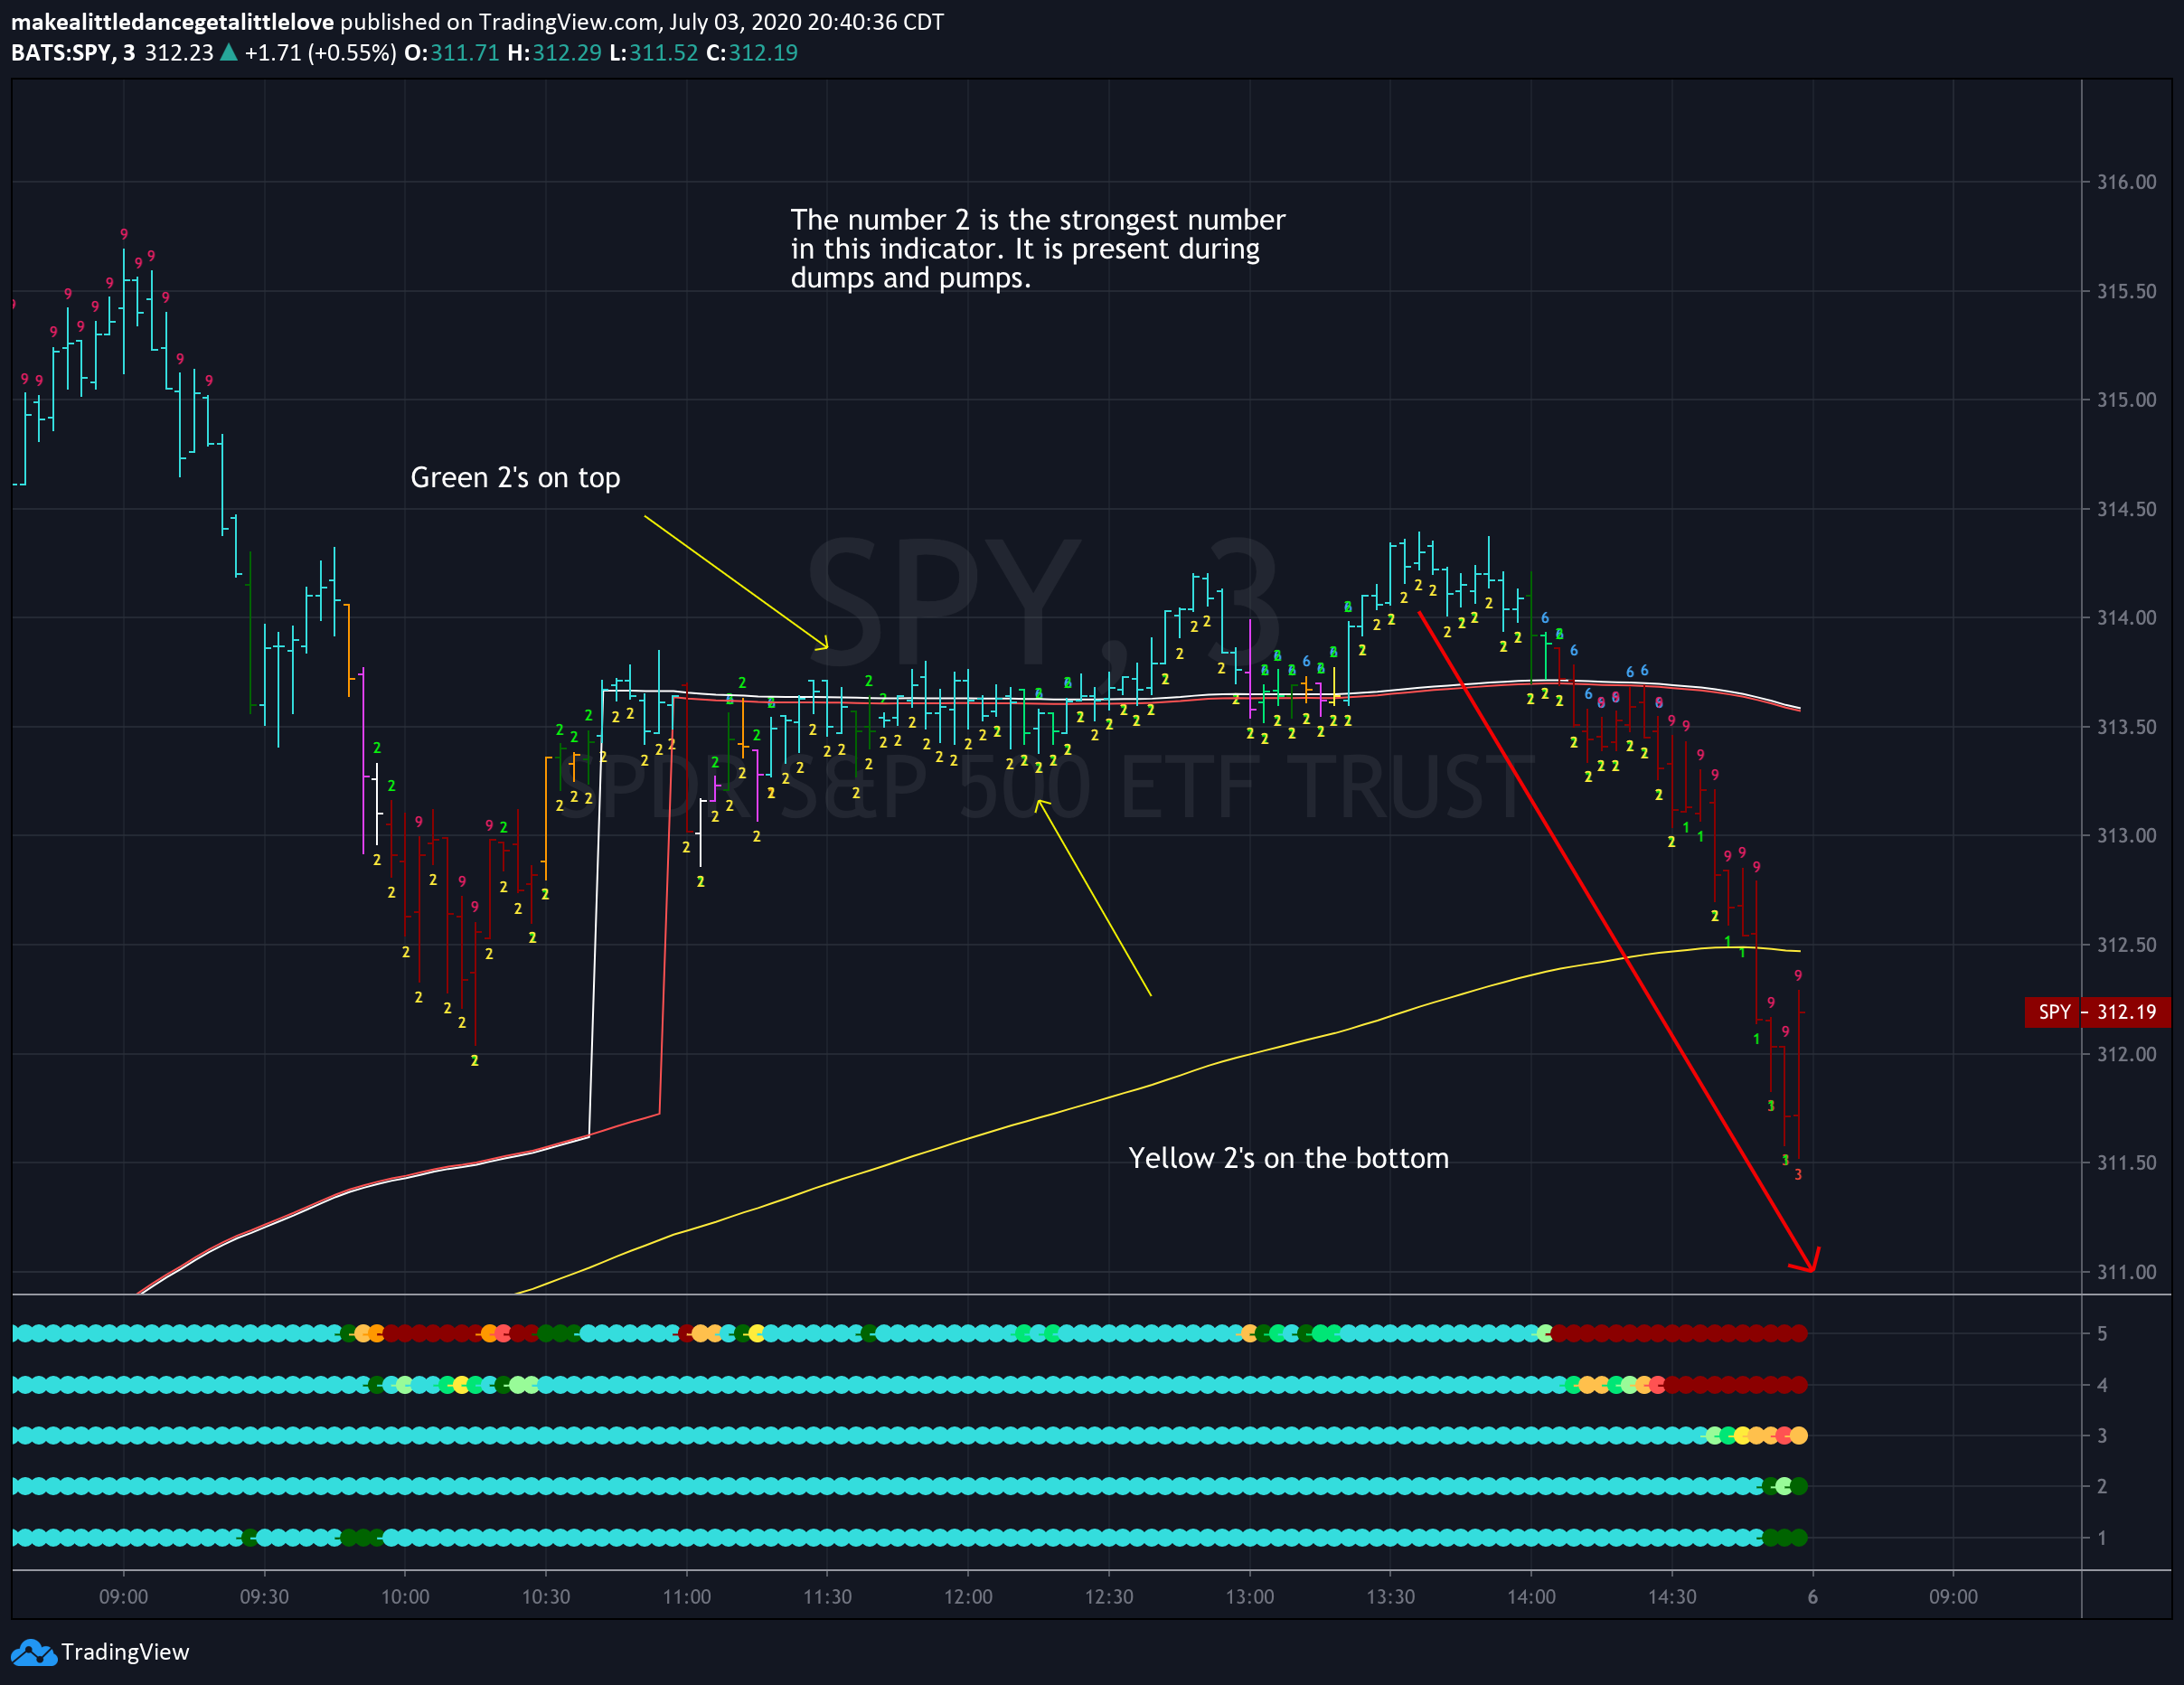Click the 316.00 price scale label
This screenshot has height=1685, width=2184.
(x=2126, y=182)
